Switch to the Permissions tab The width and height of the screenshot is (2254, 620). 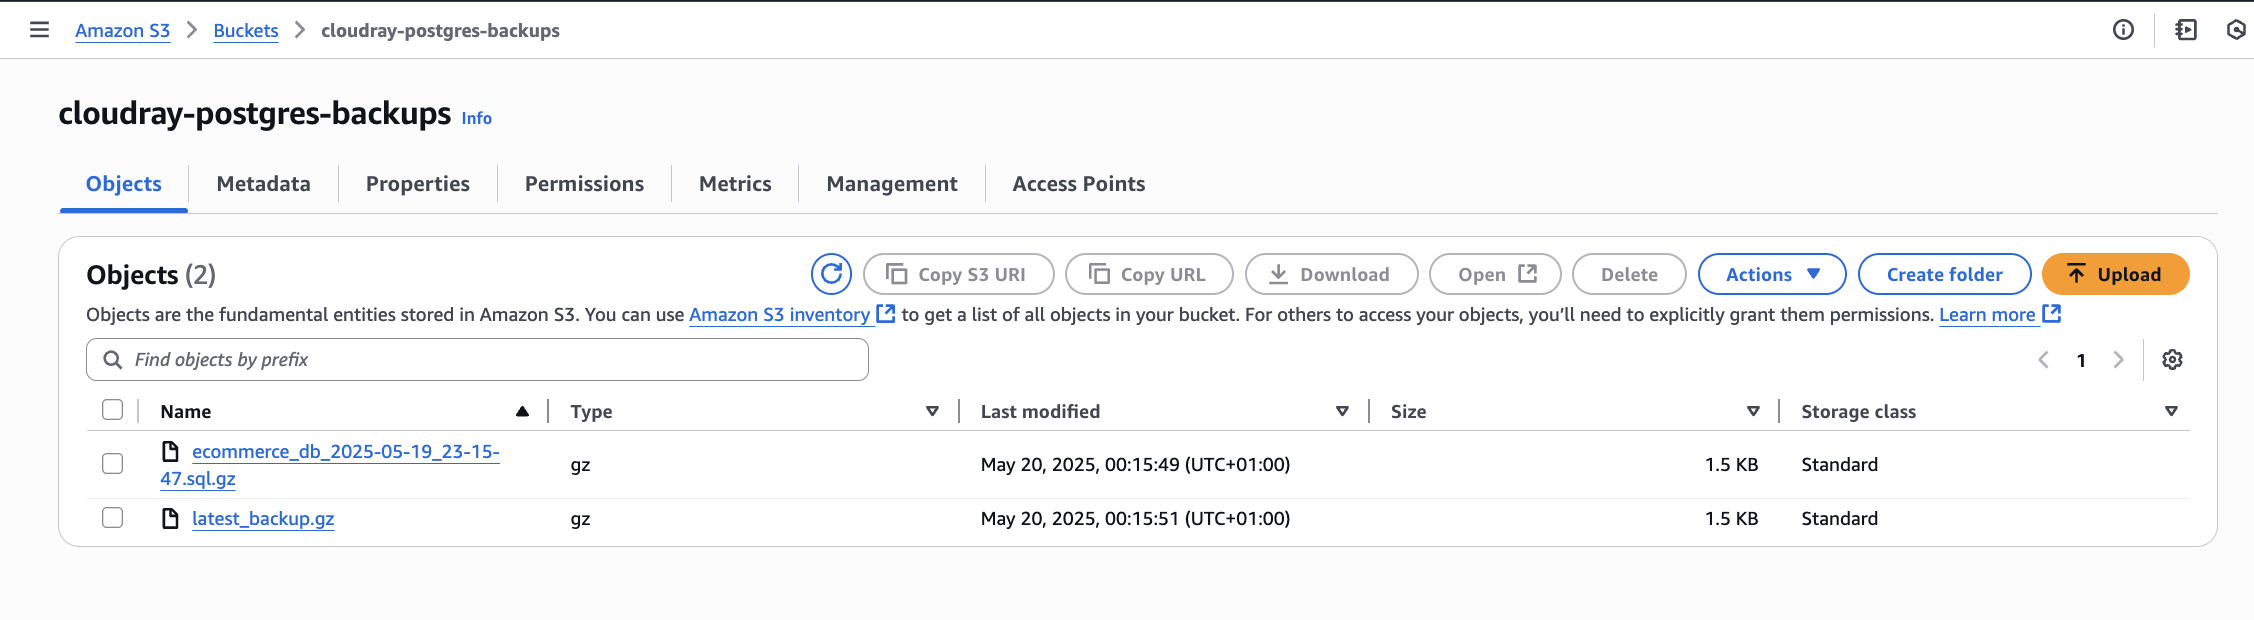[x=584, y=183]
